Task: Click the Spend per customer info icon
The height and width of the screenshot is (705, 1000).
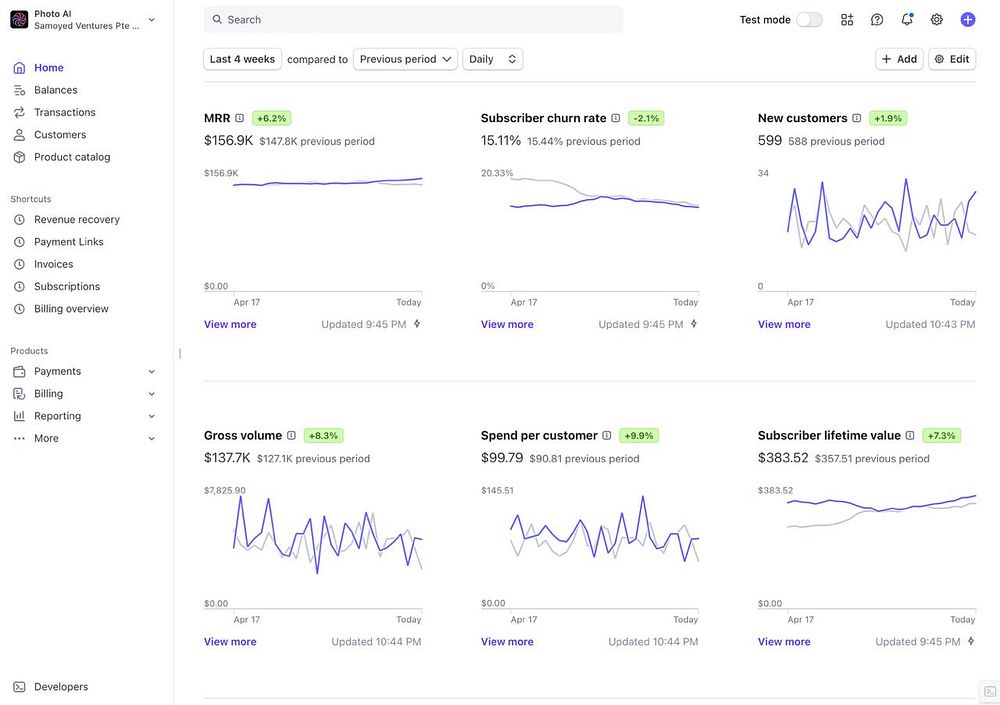Action: pyautogui.click(x=607, y=435)
